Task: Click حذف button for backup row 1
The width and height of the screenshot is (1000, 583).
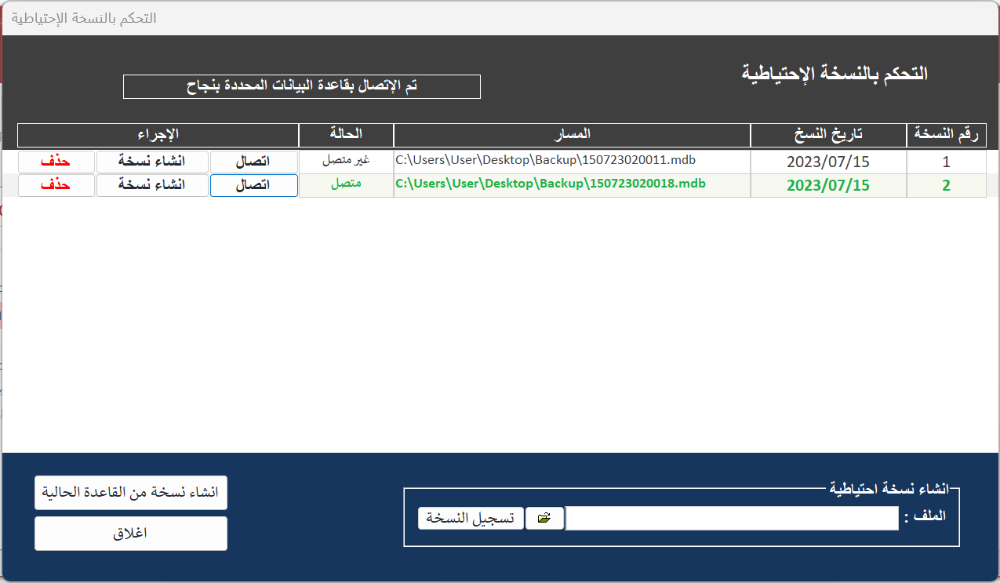Action: [56, 161]
